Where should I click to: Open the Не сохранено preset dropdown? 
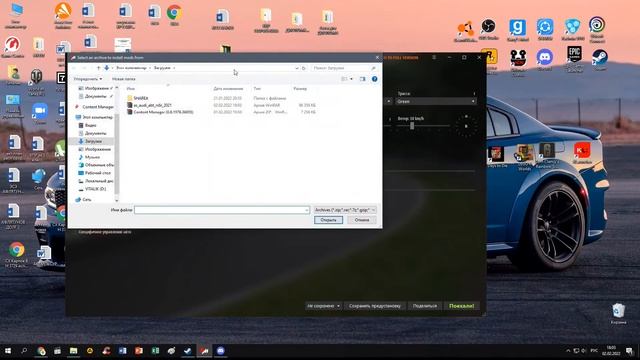[323, 306]
